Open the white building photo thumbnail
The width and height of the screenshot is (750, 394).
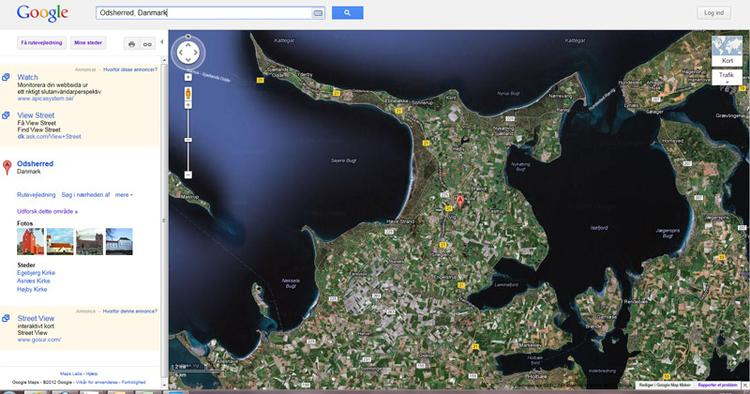[x=119, y=241]
